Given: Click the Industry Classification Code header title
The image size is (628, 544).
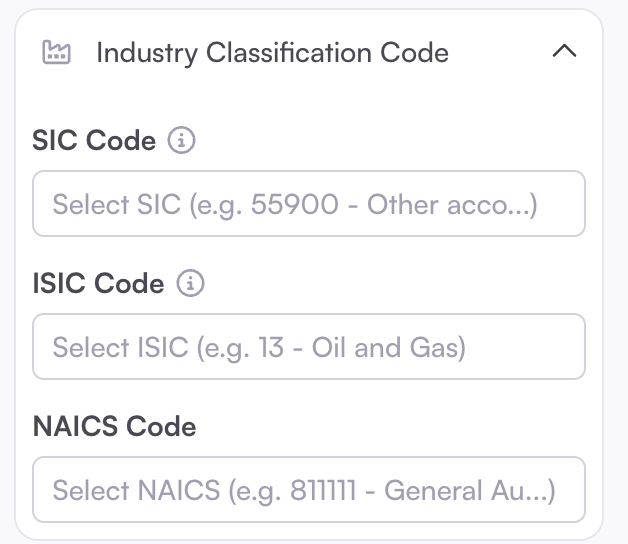Looking at the screenshot, I should click(x=272, y=53).
